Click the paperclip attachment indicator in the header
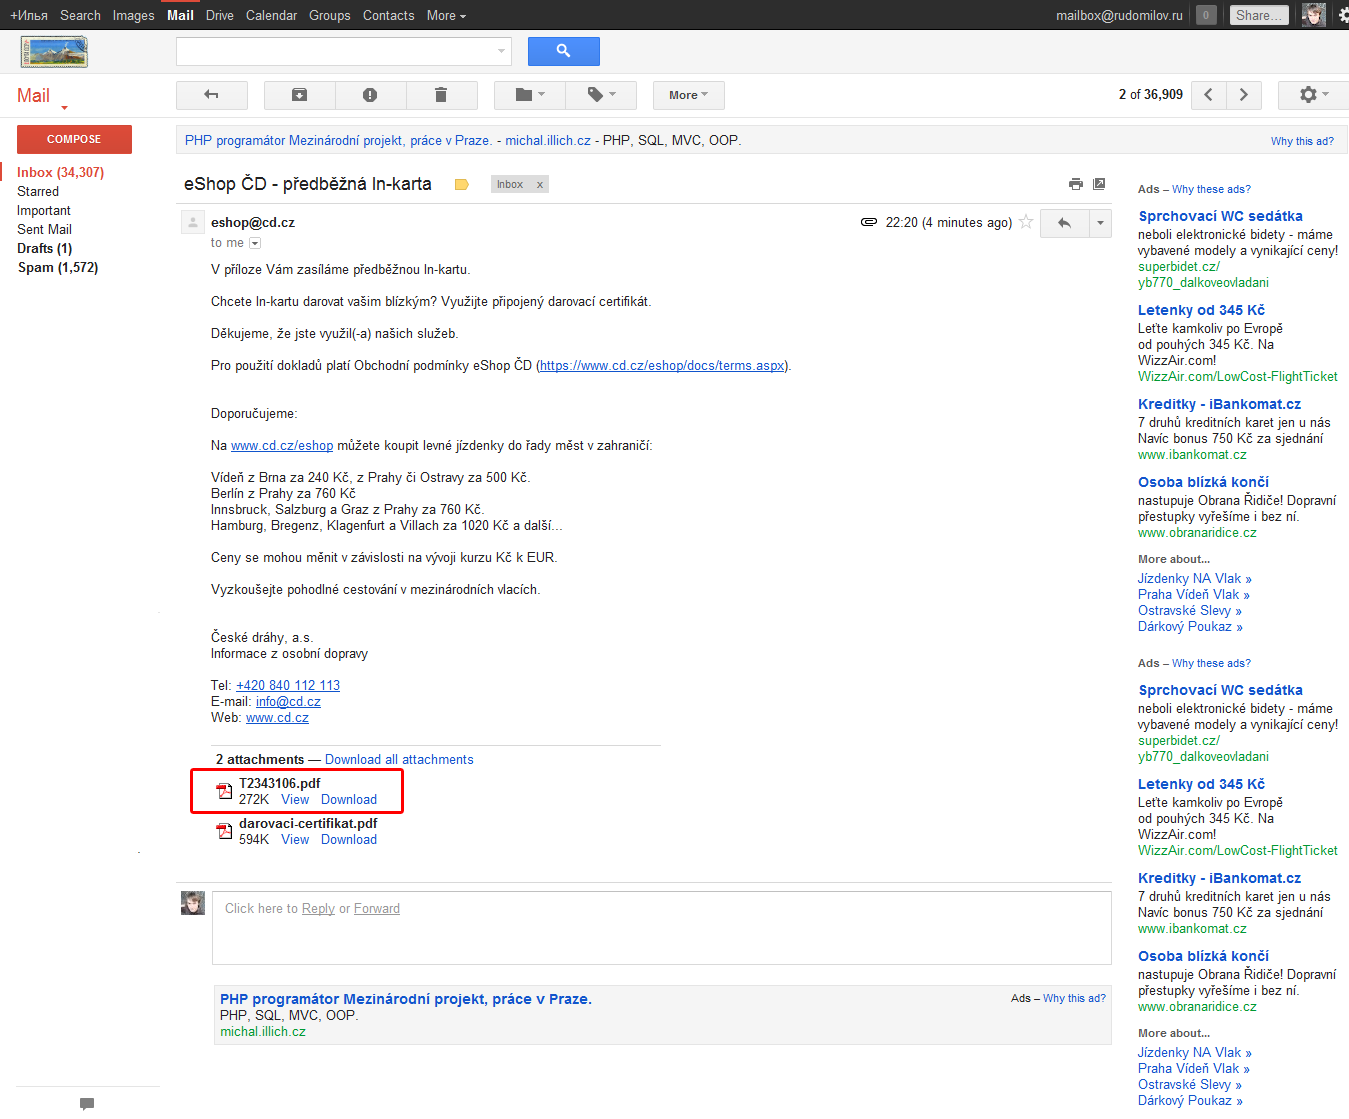 [x=869, y=222]
